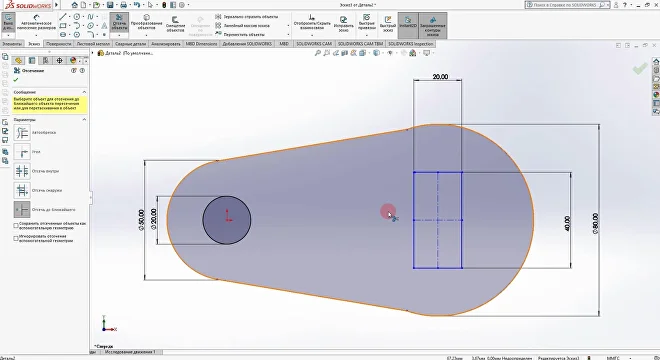Collapse the Сообщение (Message) section

pos(84,92)
